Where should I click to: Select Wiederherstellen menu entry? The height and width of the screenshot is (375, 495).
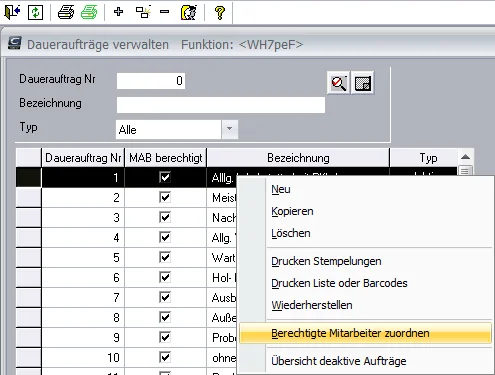point(365,305)
